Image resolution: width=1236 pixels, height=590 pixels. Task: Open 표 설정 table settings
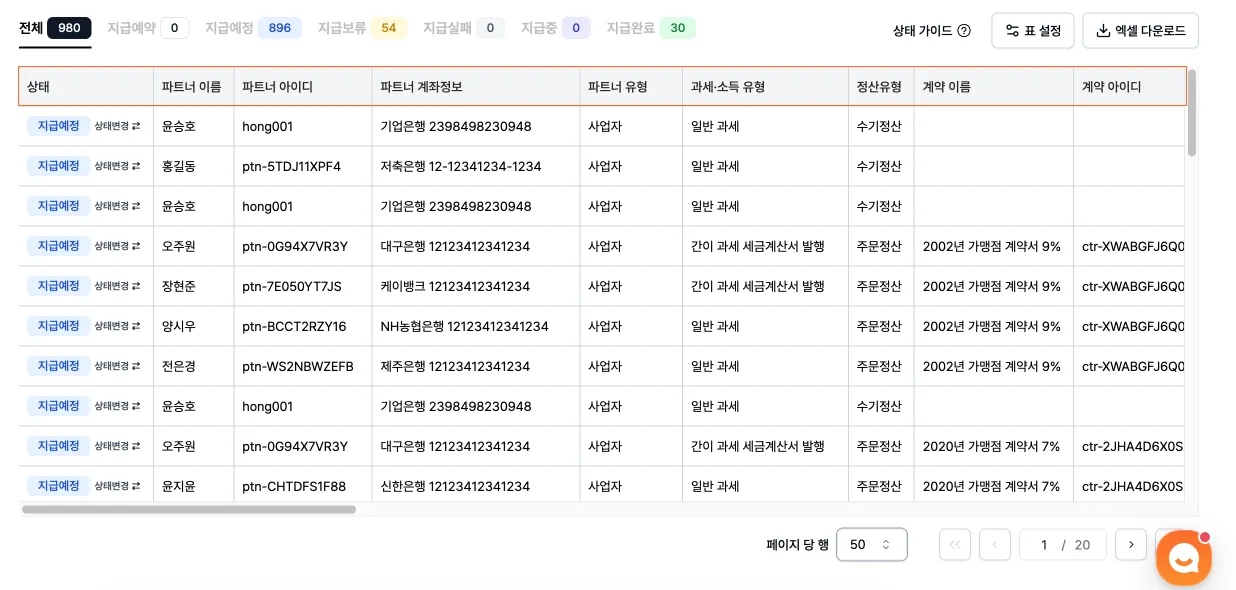click(x=1033, y=31)
